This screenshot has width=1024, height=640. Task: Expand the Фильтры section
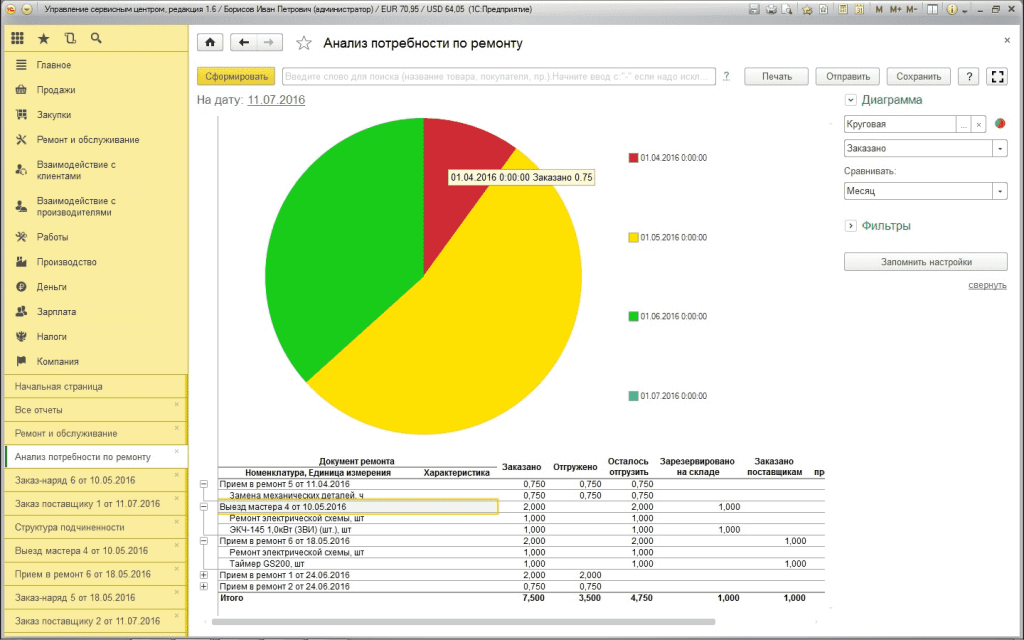pos(850,226)
